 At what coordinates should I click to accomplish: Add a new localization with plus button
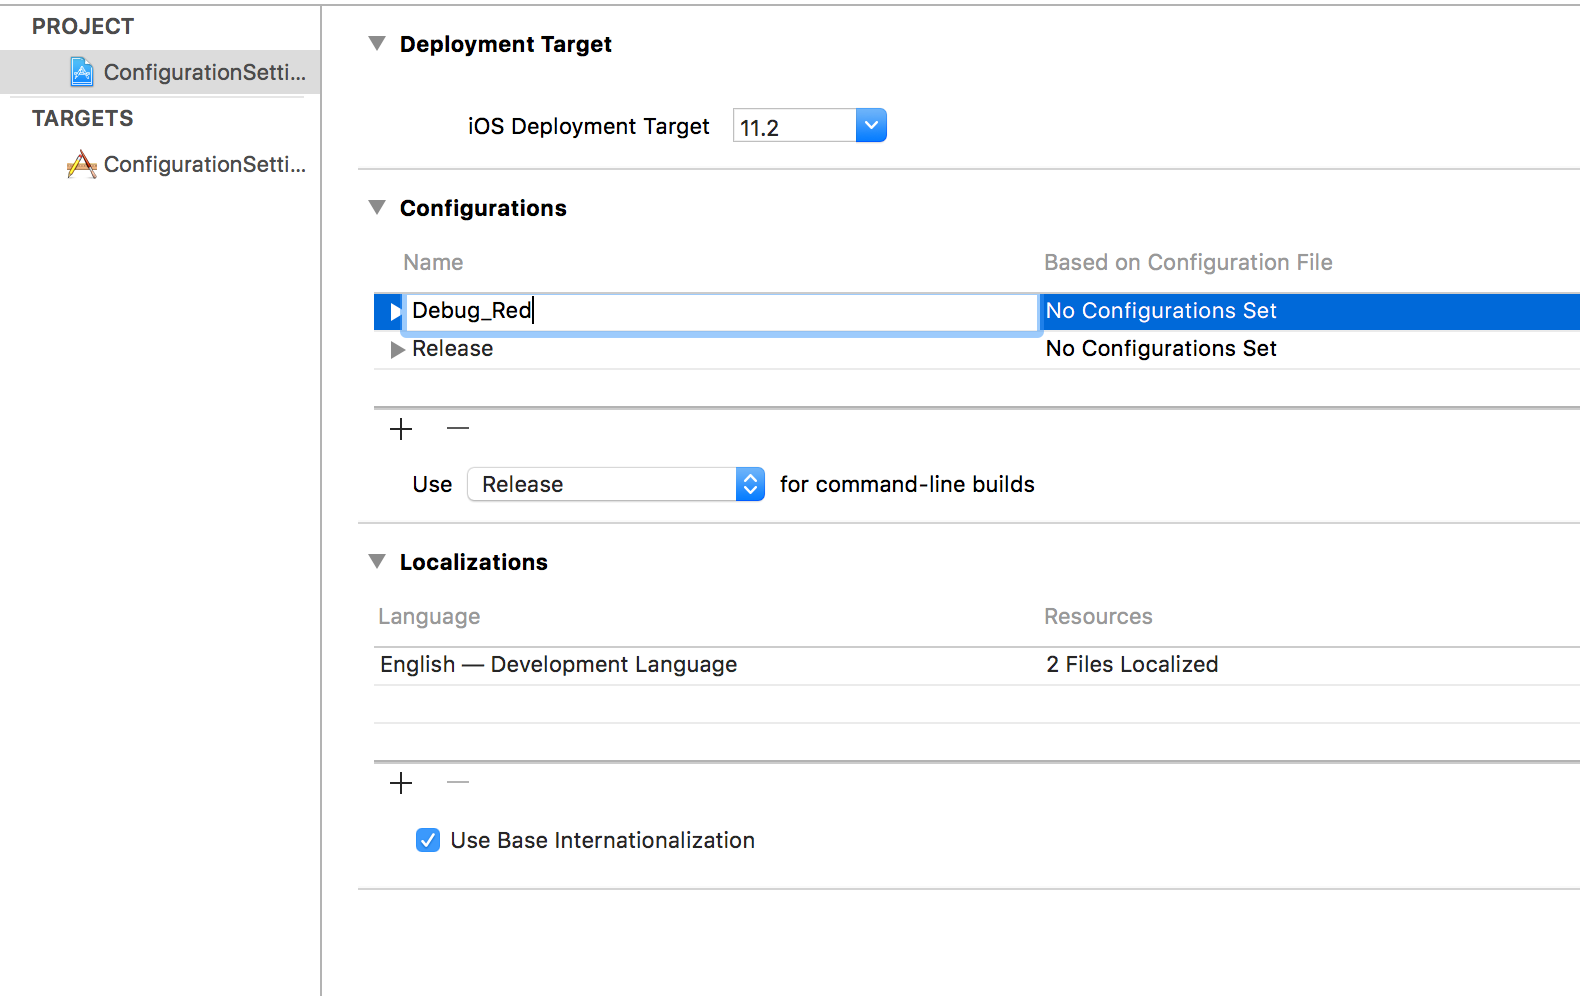coord(401,783)
